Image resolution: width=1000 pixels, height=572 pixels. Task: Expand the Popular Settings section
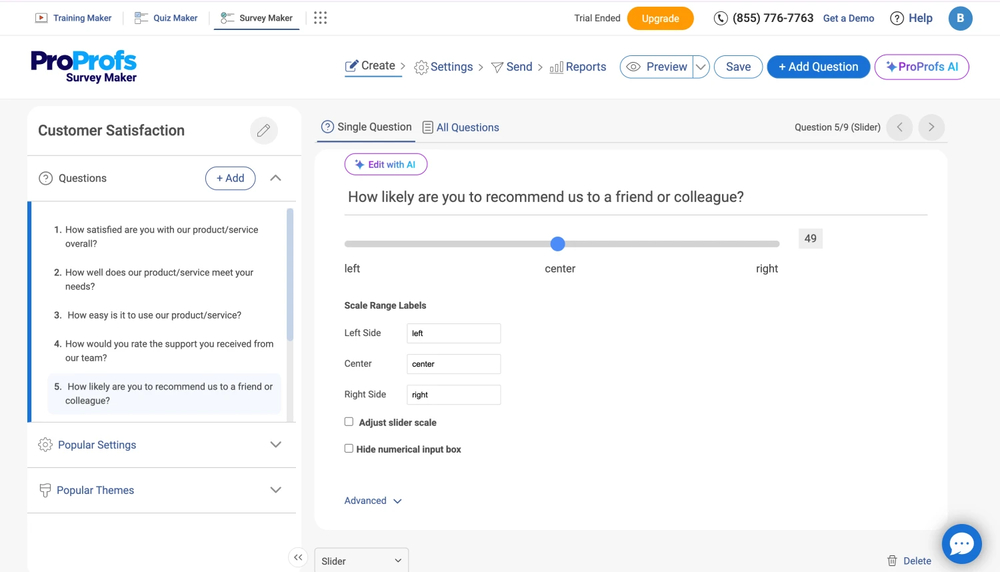click(x=275, y=445)
